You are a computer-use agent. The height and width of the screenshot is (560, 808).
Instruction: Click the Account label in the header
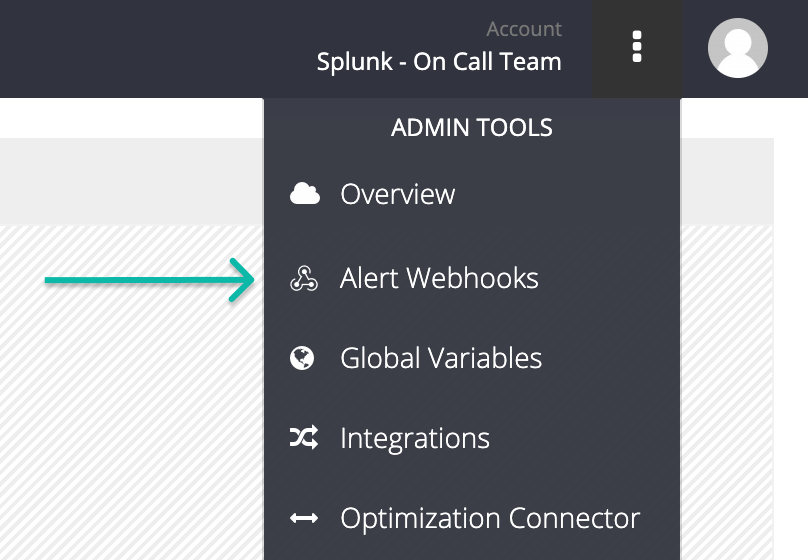pos(524,29)
